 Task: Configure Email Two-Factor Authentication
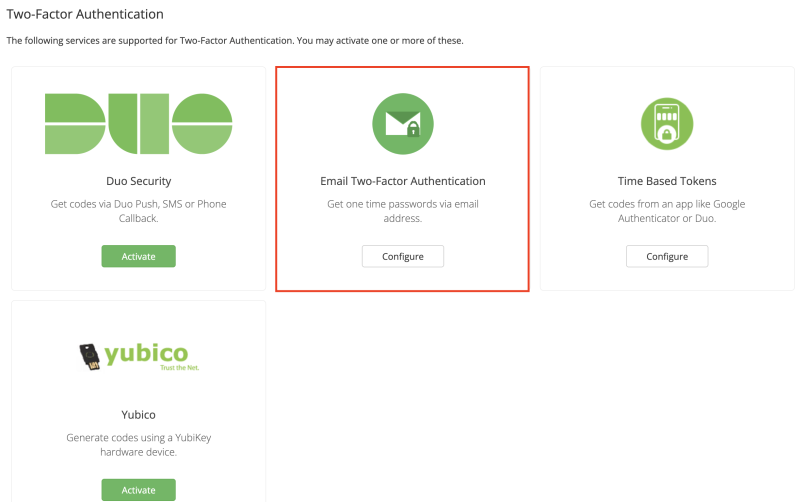coord(402,256)
